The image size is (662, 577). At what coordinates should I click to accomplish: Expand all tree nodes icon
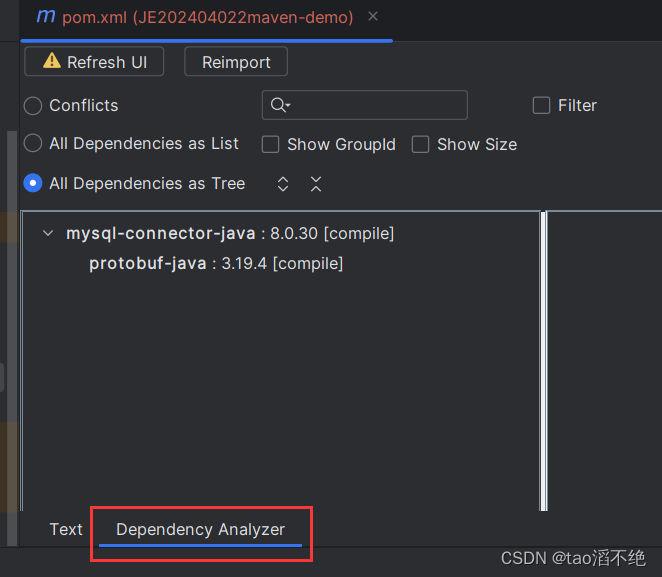283,184
